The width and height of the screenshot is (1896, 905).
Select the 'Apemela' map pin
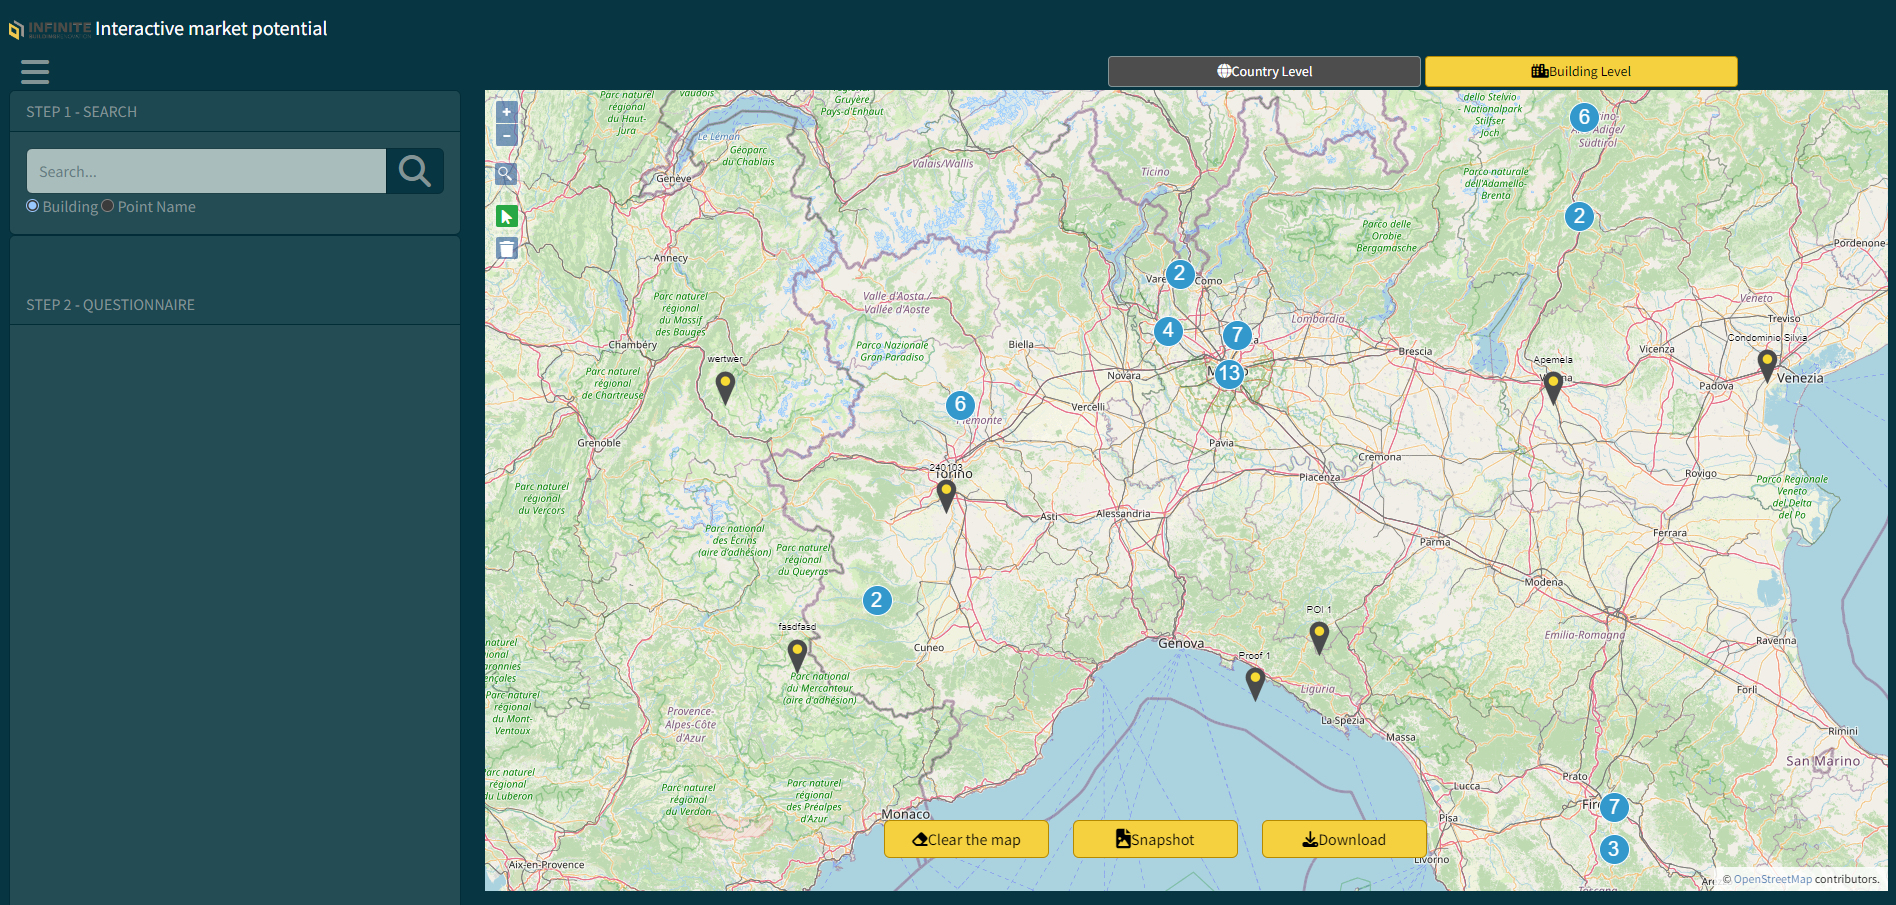1553,387
